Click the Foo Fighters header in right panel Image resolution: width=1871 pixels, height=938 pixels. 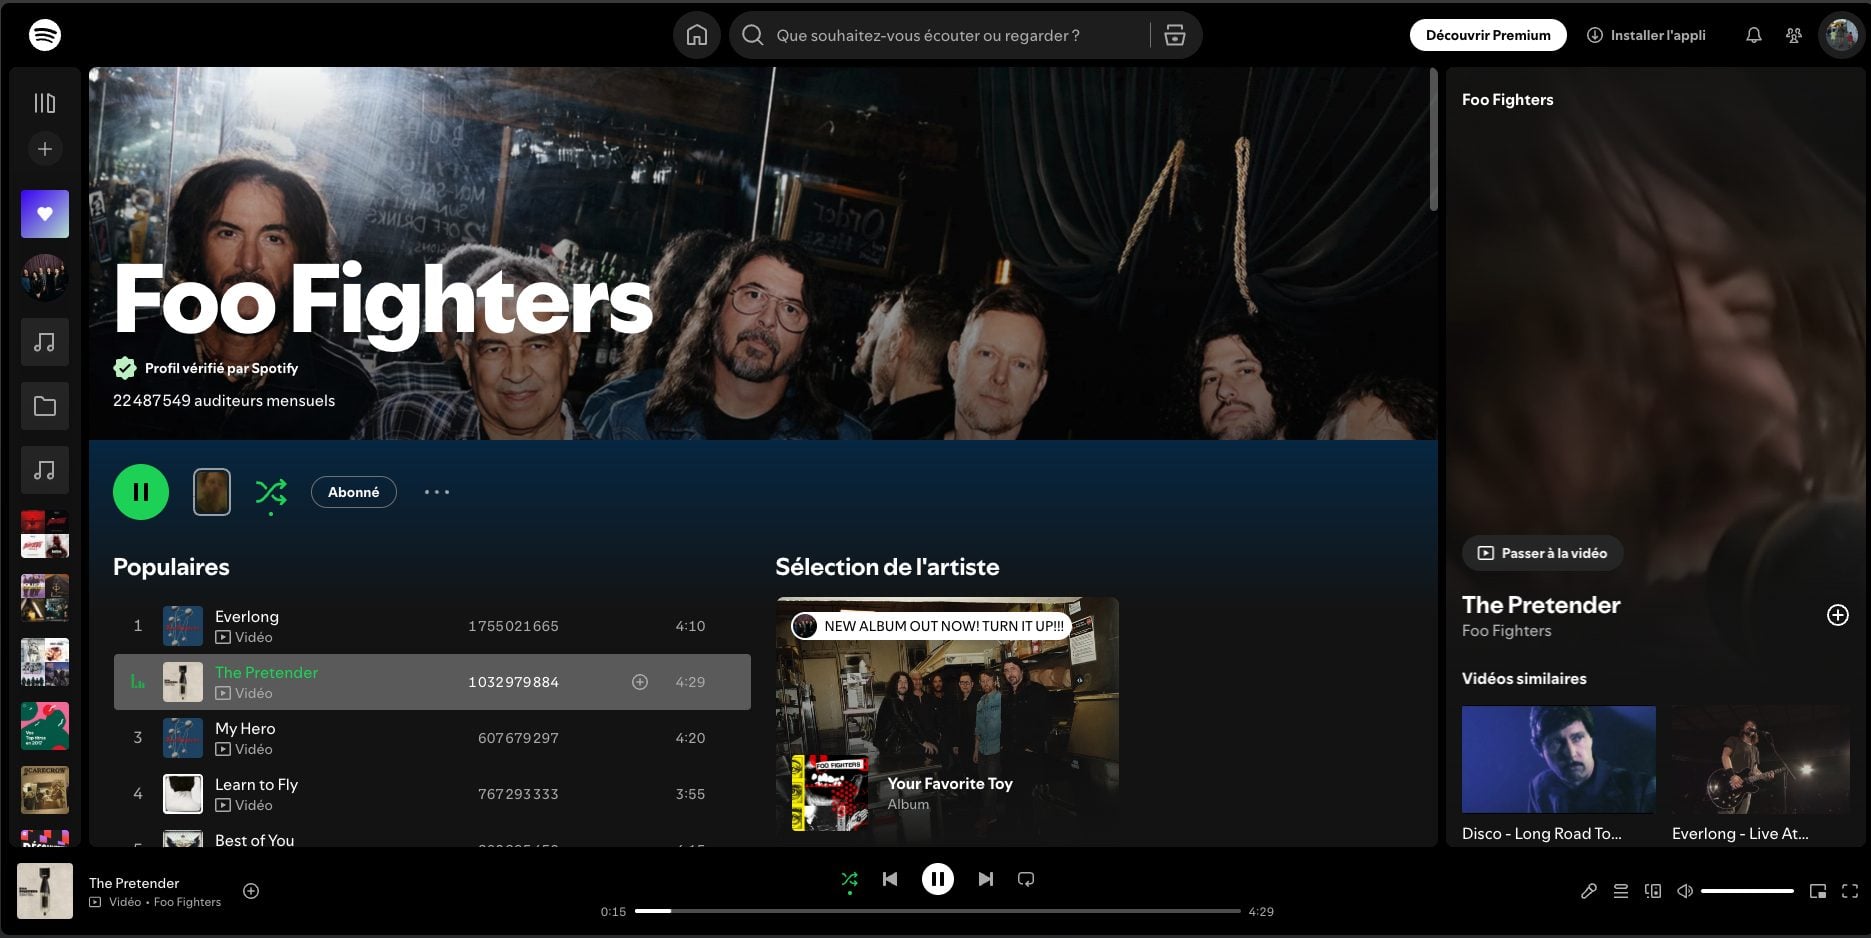[x=1507, y=99]
